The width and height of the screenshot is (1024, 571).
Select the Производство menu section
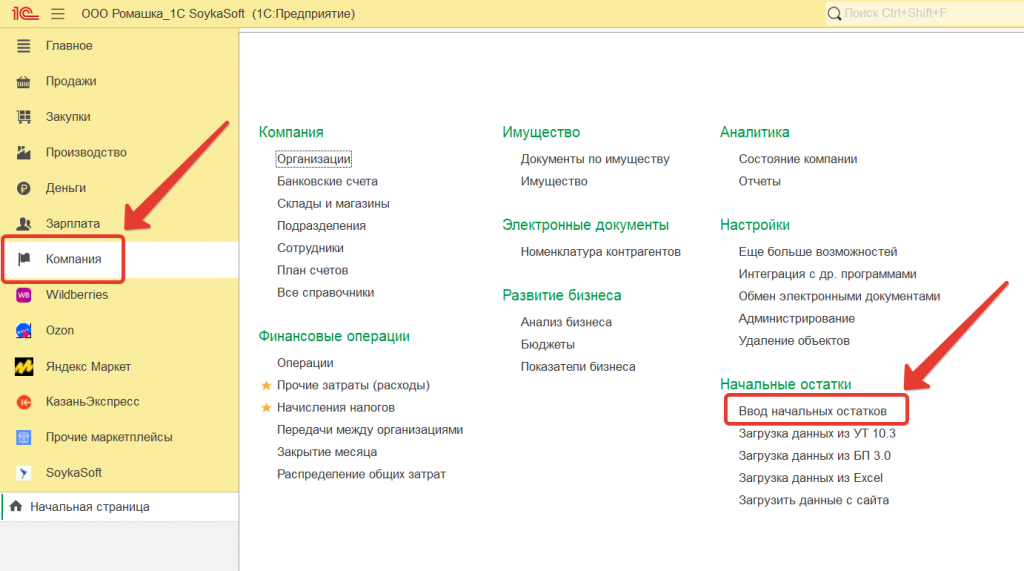(x=86, y=152)
